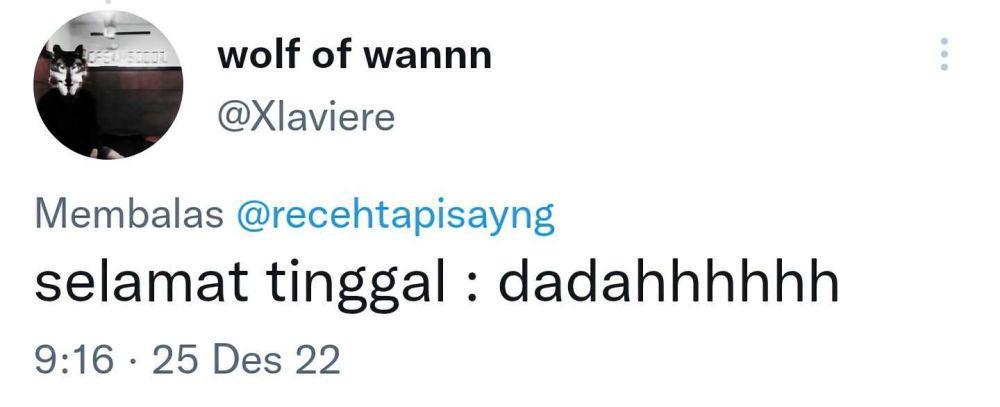
Task: Click the colon separator in the tweet text
Action: 471,288
